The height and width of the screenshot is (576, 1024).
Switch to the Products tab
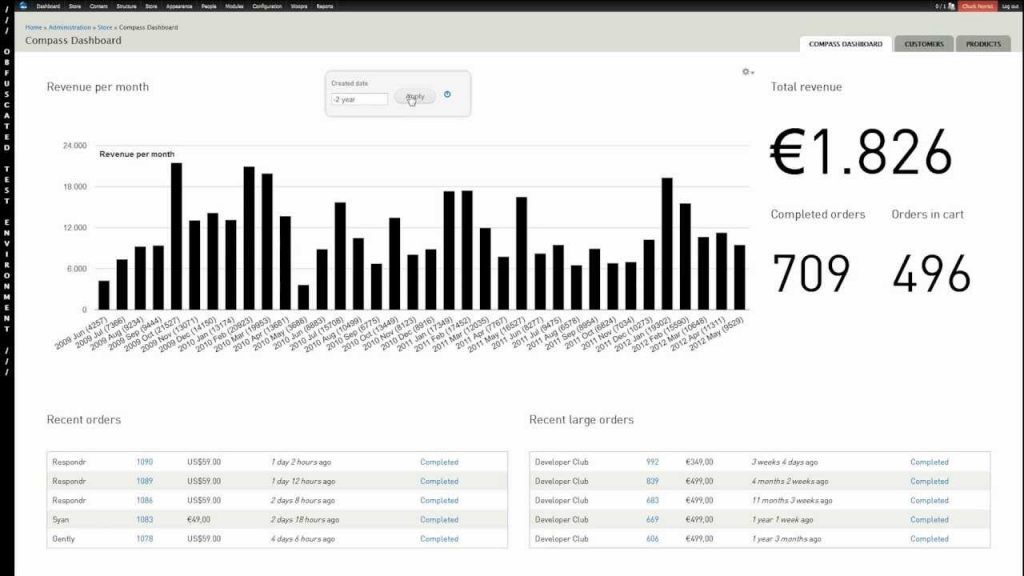point(983,44)
